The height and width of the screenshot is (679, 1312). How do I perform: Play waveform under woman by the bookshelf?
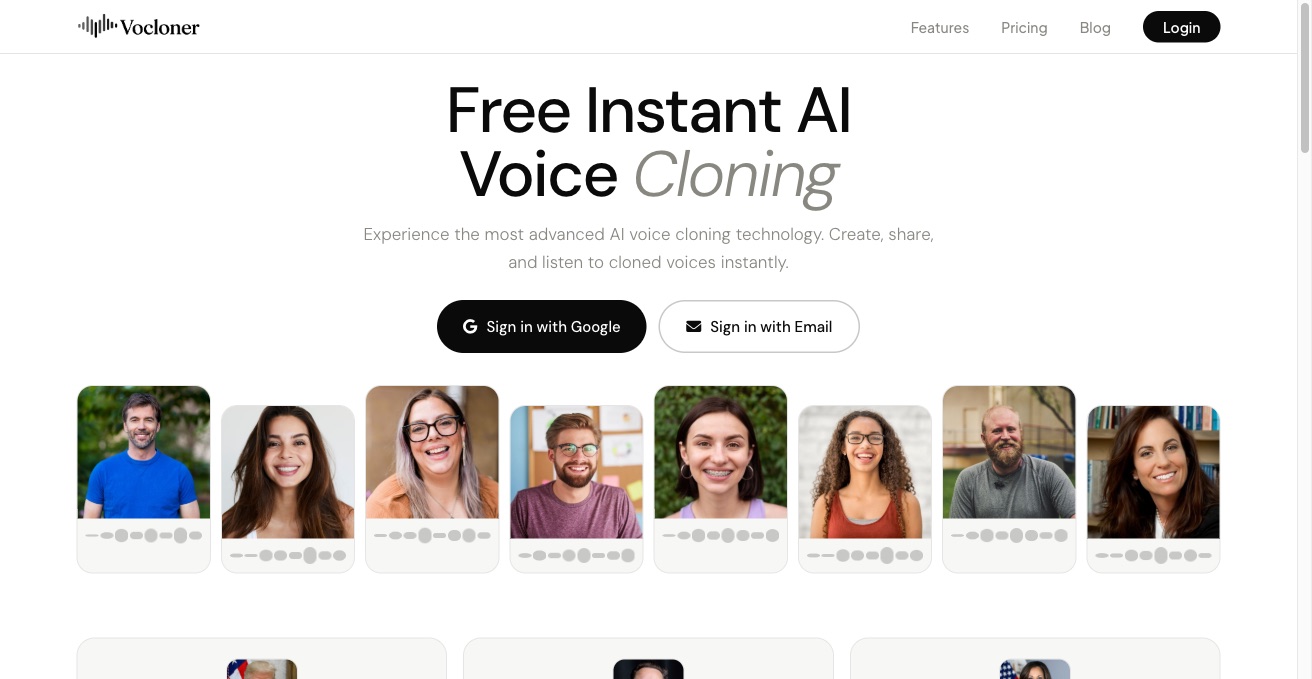pos(1153,555)
